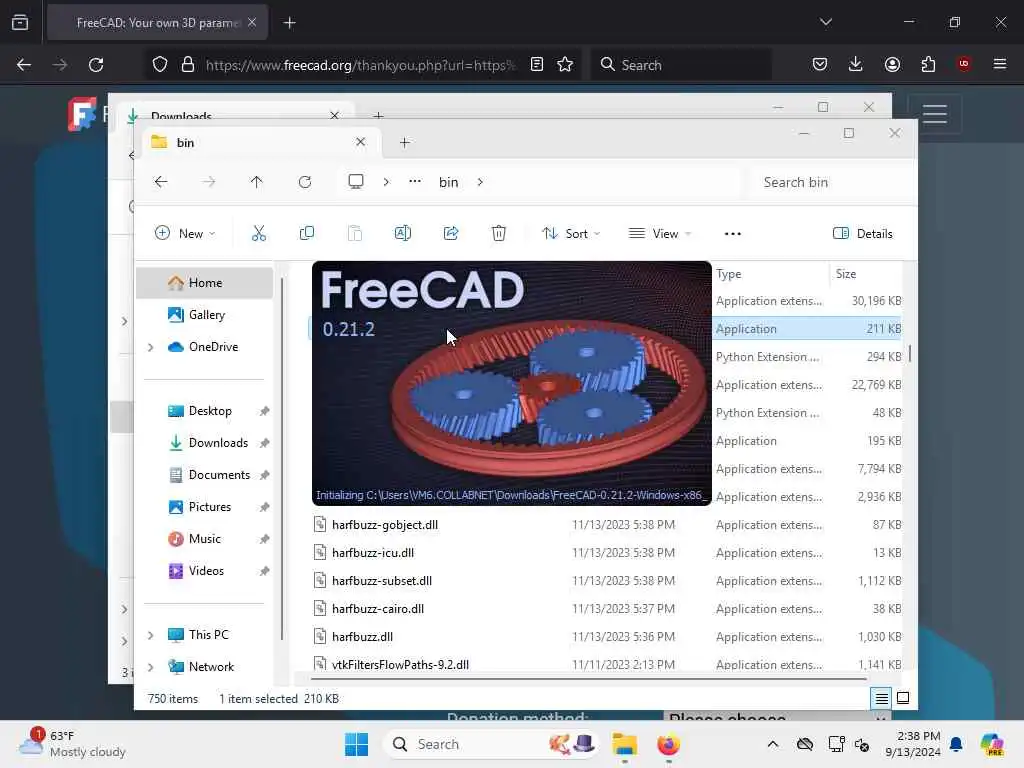Click the chevron after bin in address bar
This screenshot has width=1024, height=768.
click(x=480, y=182)
